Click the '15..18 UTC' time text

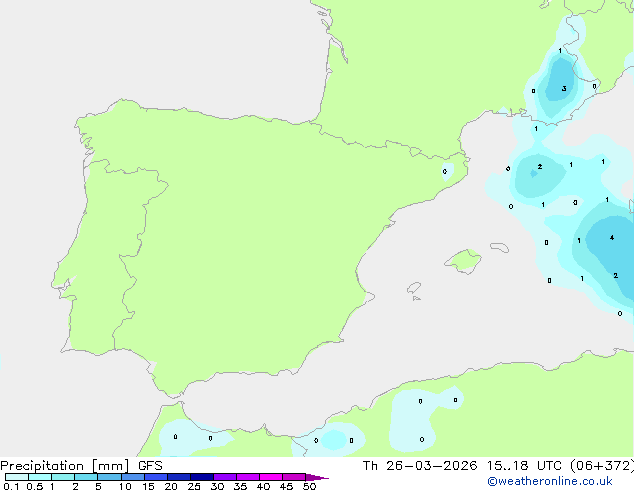[x=524, y=466]
